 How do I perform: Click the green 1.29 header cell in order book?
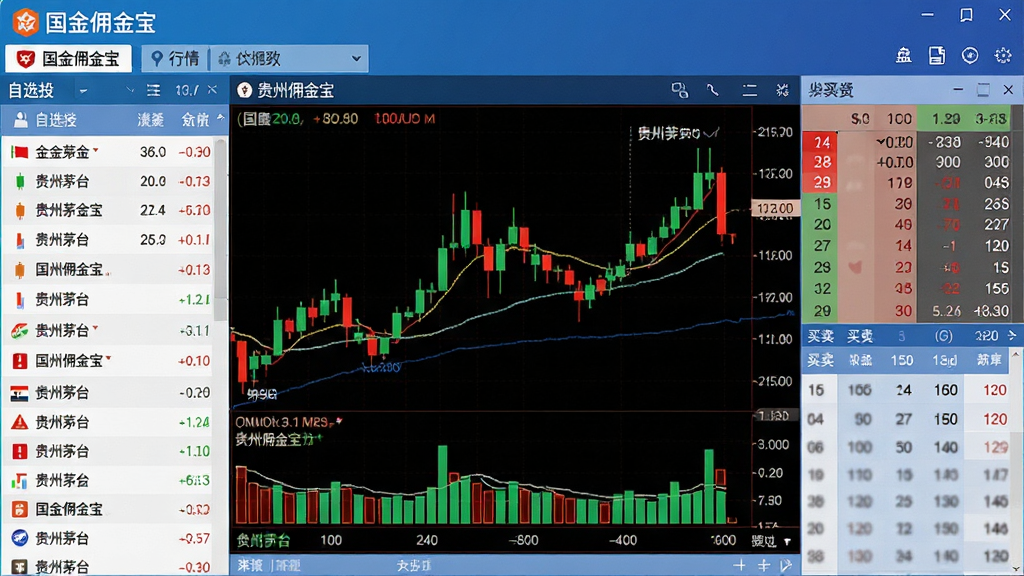pos(946,118)
